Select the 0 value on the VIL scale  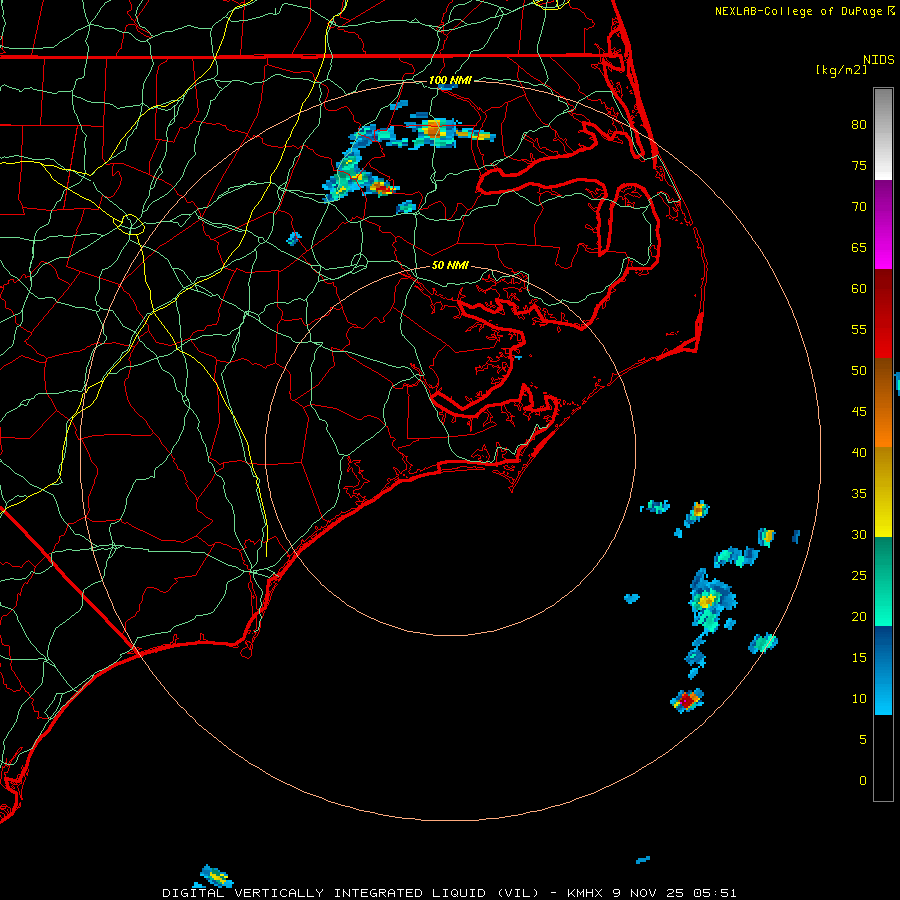pyautogui.click(x=863, y=781)
